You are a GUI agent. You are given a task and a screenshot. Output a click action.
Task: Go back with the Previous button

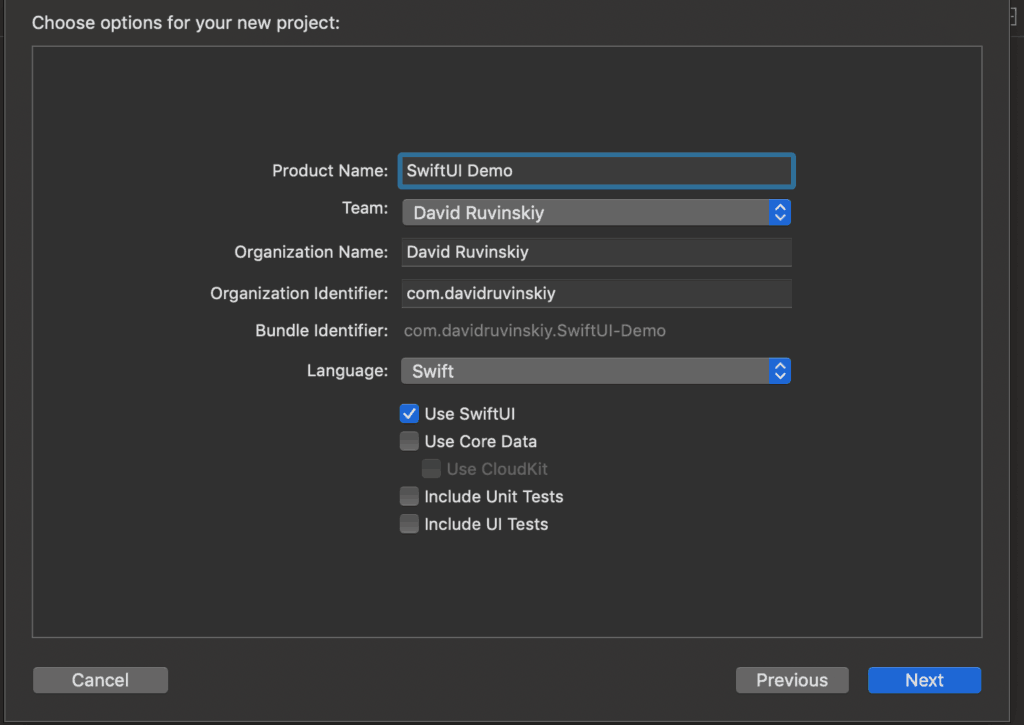[x=792, y=680]
